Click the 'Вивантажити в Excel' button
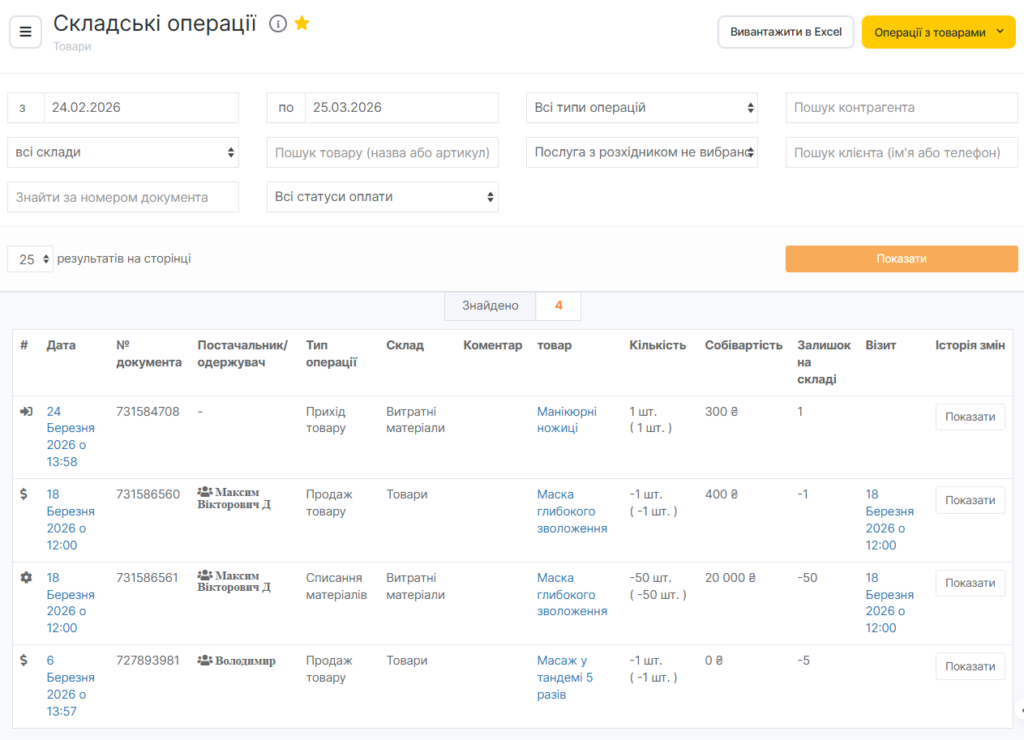1024x740 pixels. (785, 32)
